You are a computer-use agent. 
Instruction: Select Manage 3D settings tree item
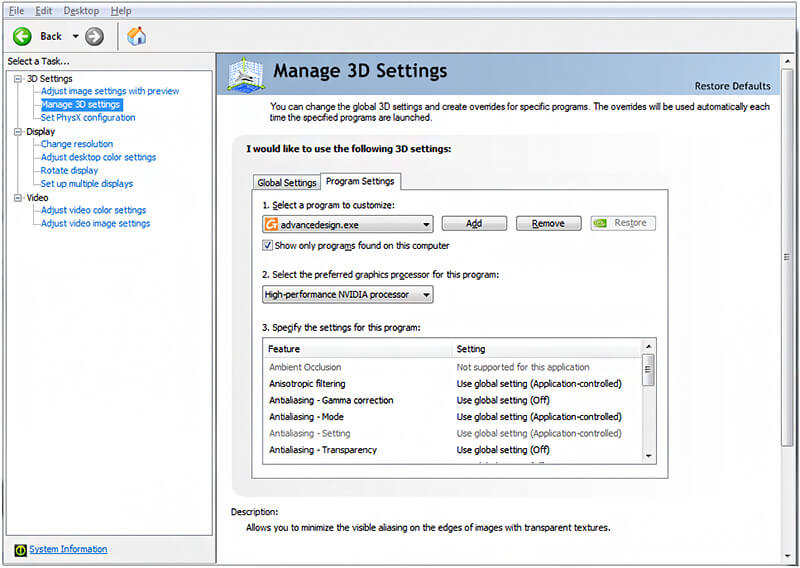(81, 105)
